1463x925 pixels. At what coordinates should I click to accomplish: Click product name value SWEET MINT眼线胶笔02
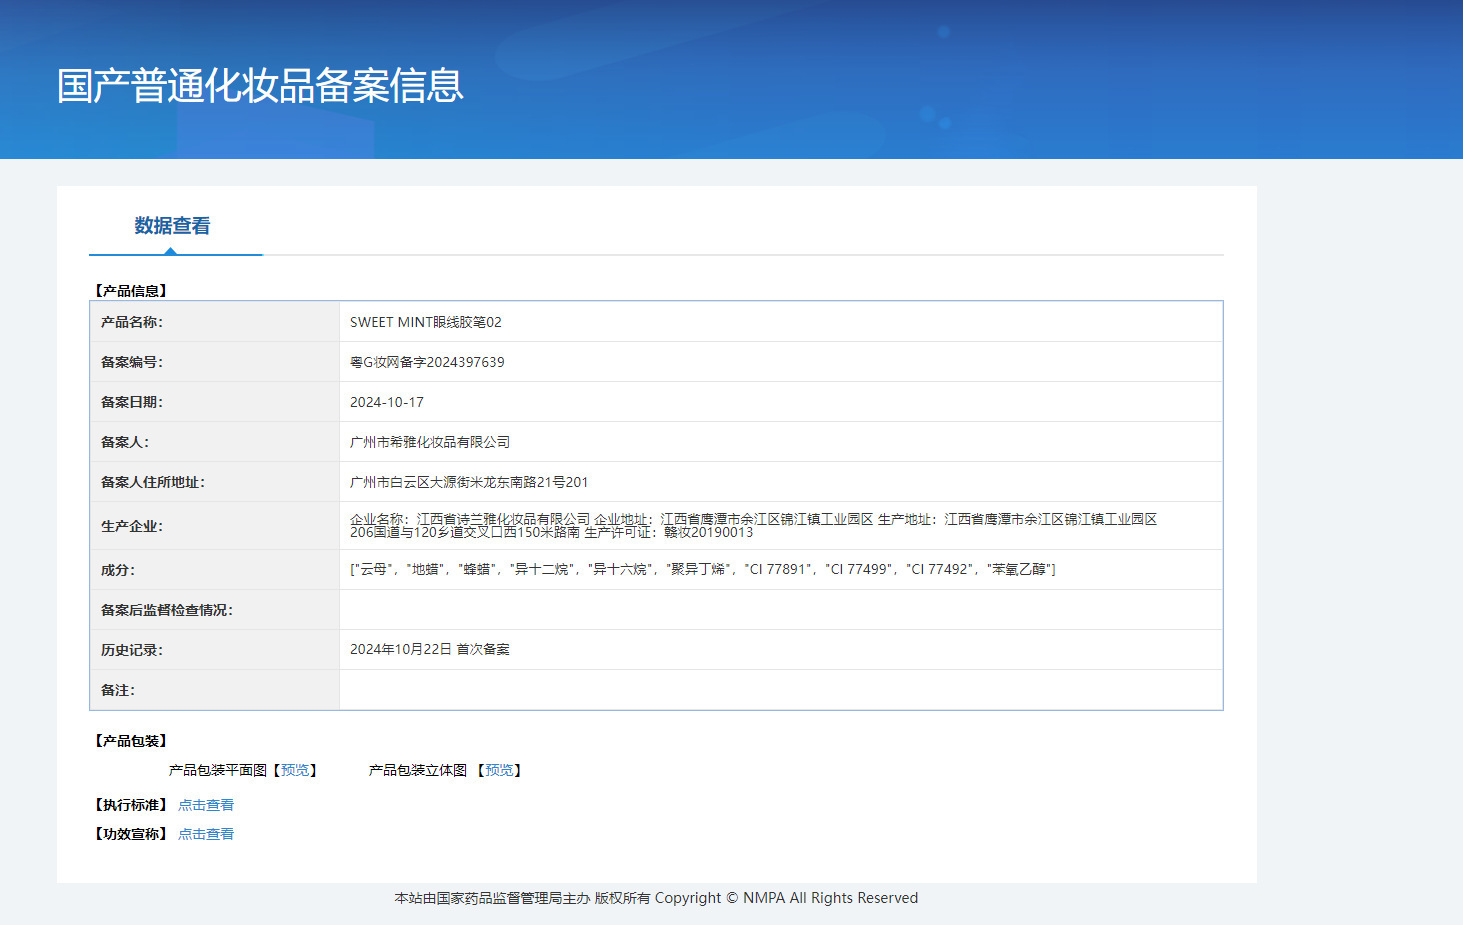425,322
